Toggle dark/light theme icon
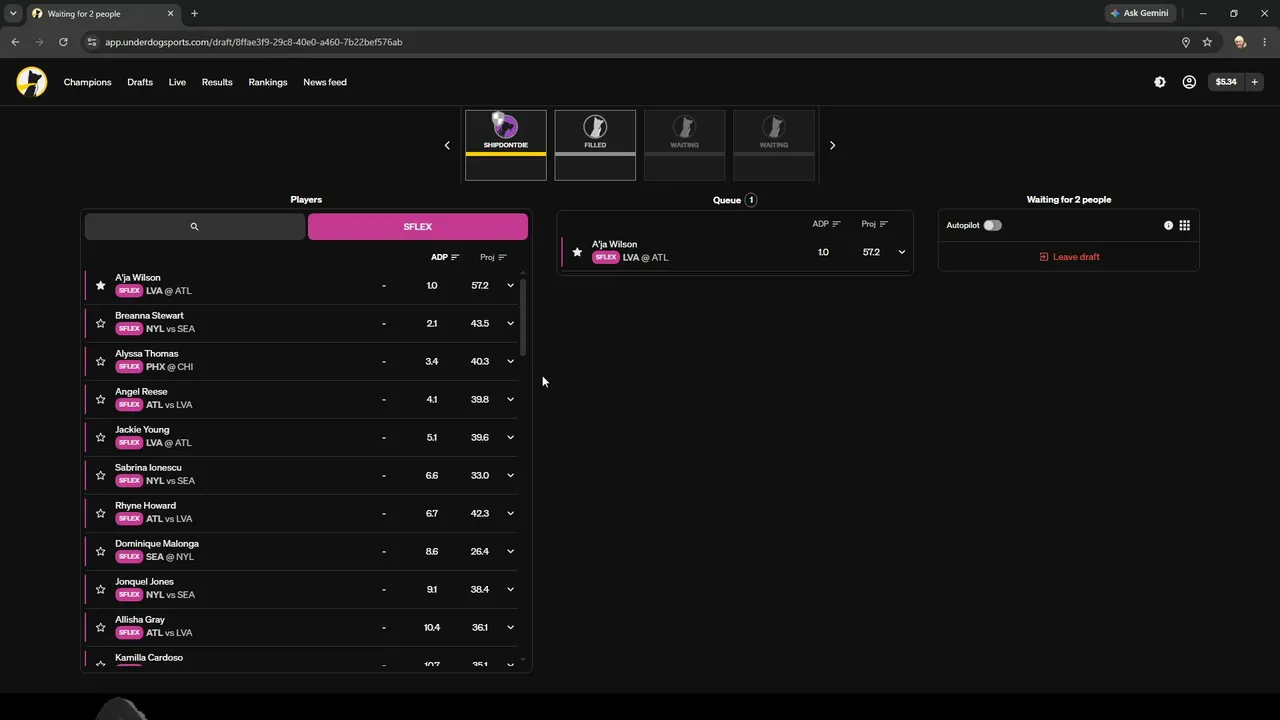This screenshot has width=1280, height=720. point(1160,82)
